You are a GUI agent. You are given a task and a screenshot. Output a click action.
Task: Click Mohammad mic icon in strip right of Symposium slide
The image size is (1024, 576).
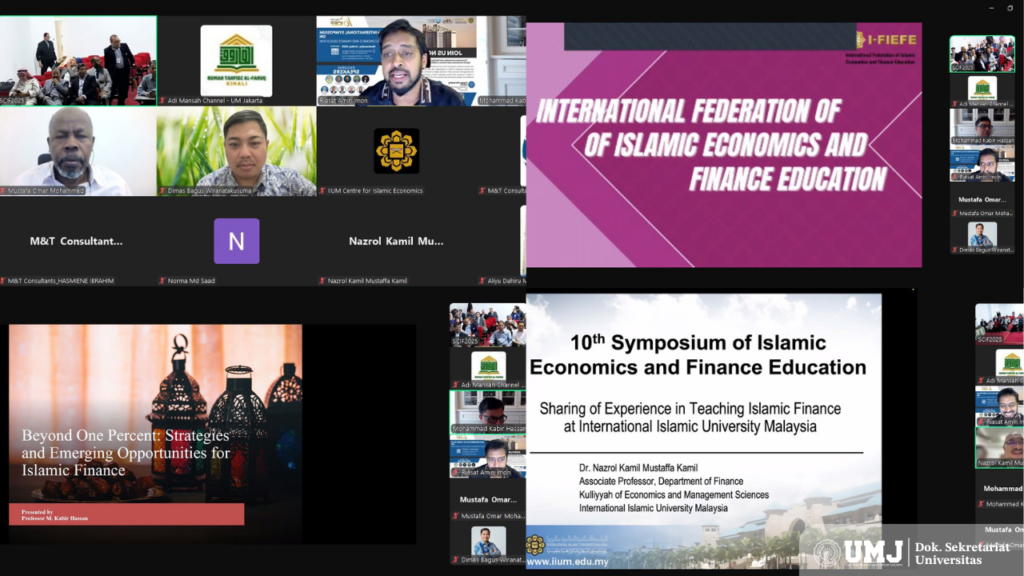click(x=981, y=504)
